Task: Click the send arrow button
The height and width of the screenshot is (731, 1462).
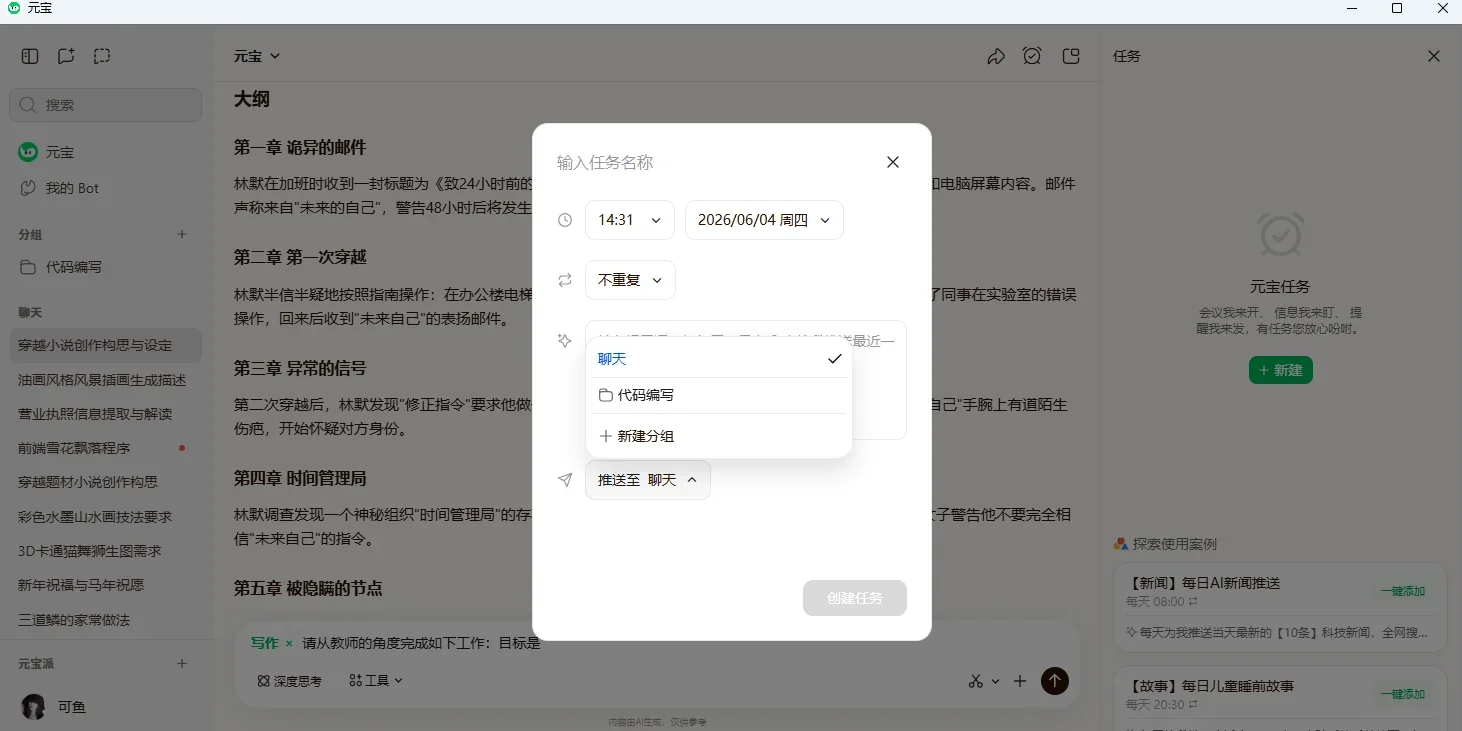Action: click(1054, 681)
